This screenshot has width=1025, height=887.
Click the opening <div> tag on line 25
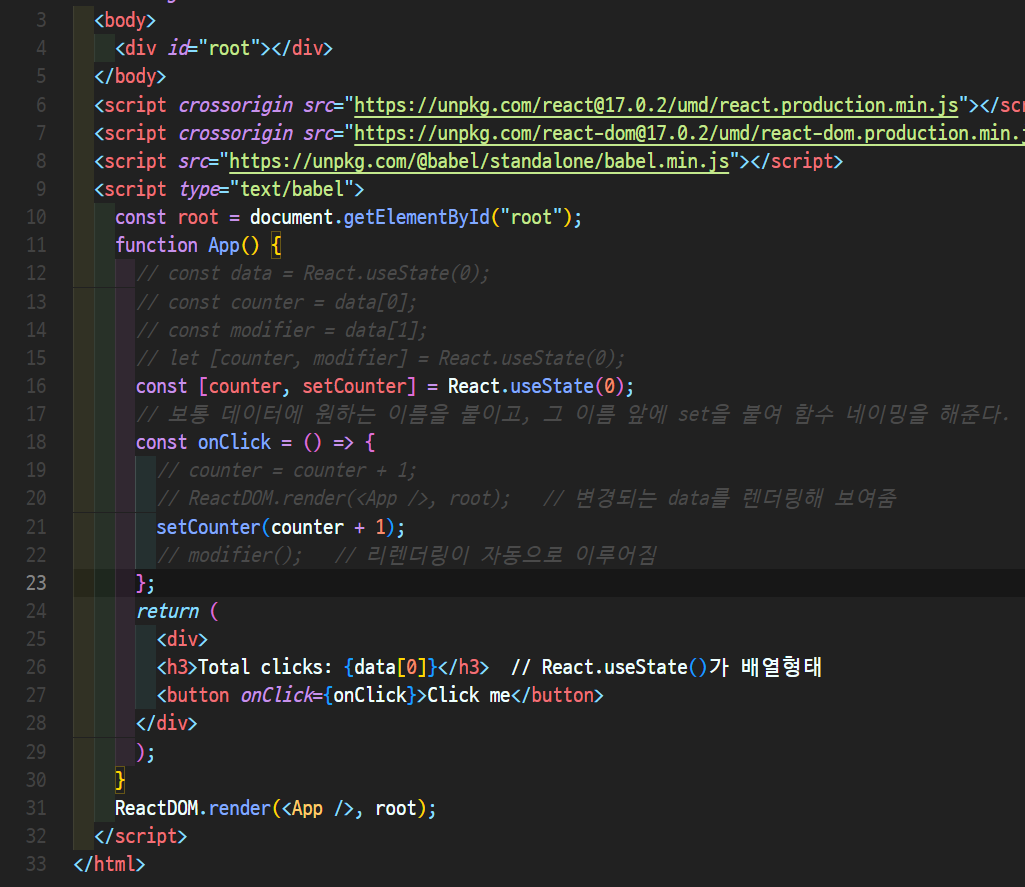[182, 639]
